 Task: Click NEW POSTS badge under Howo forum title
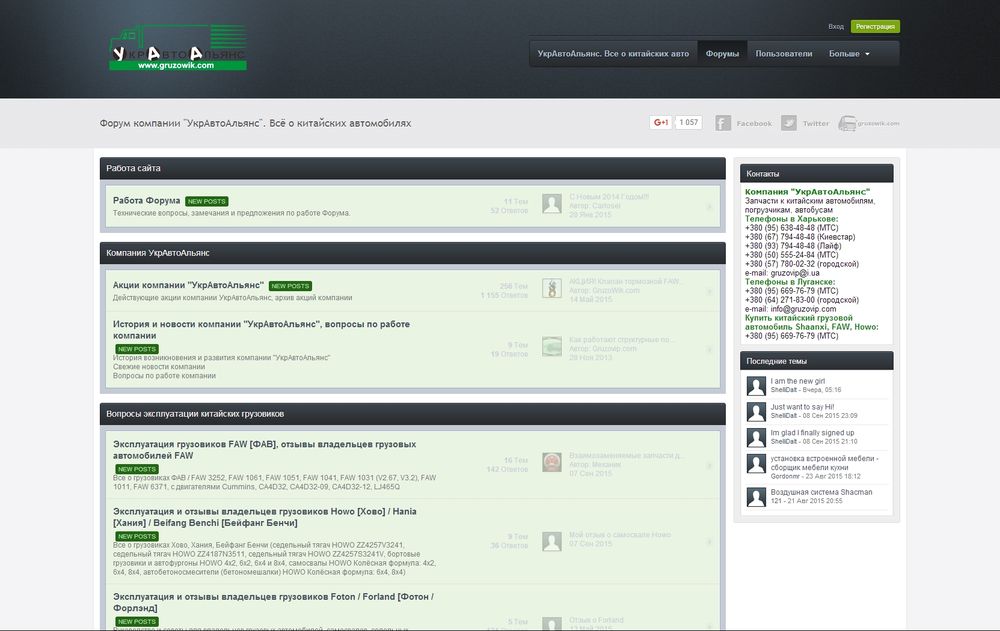pyautogui.click(x=137, y=537)
